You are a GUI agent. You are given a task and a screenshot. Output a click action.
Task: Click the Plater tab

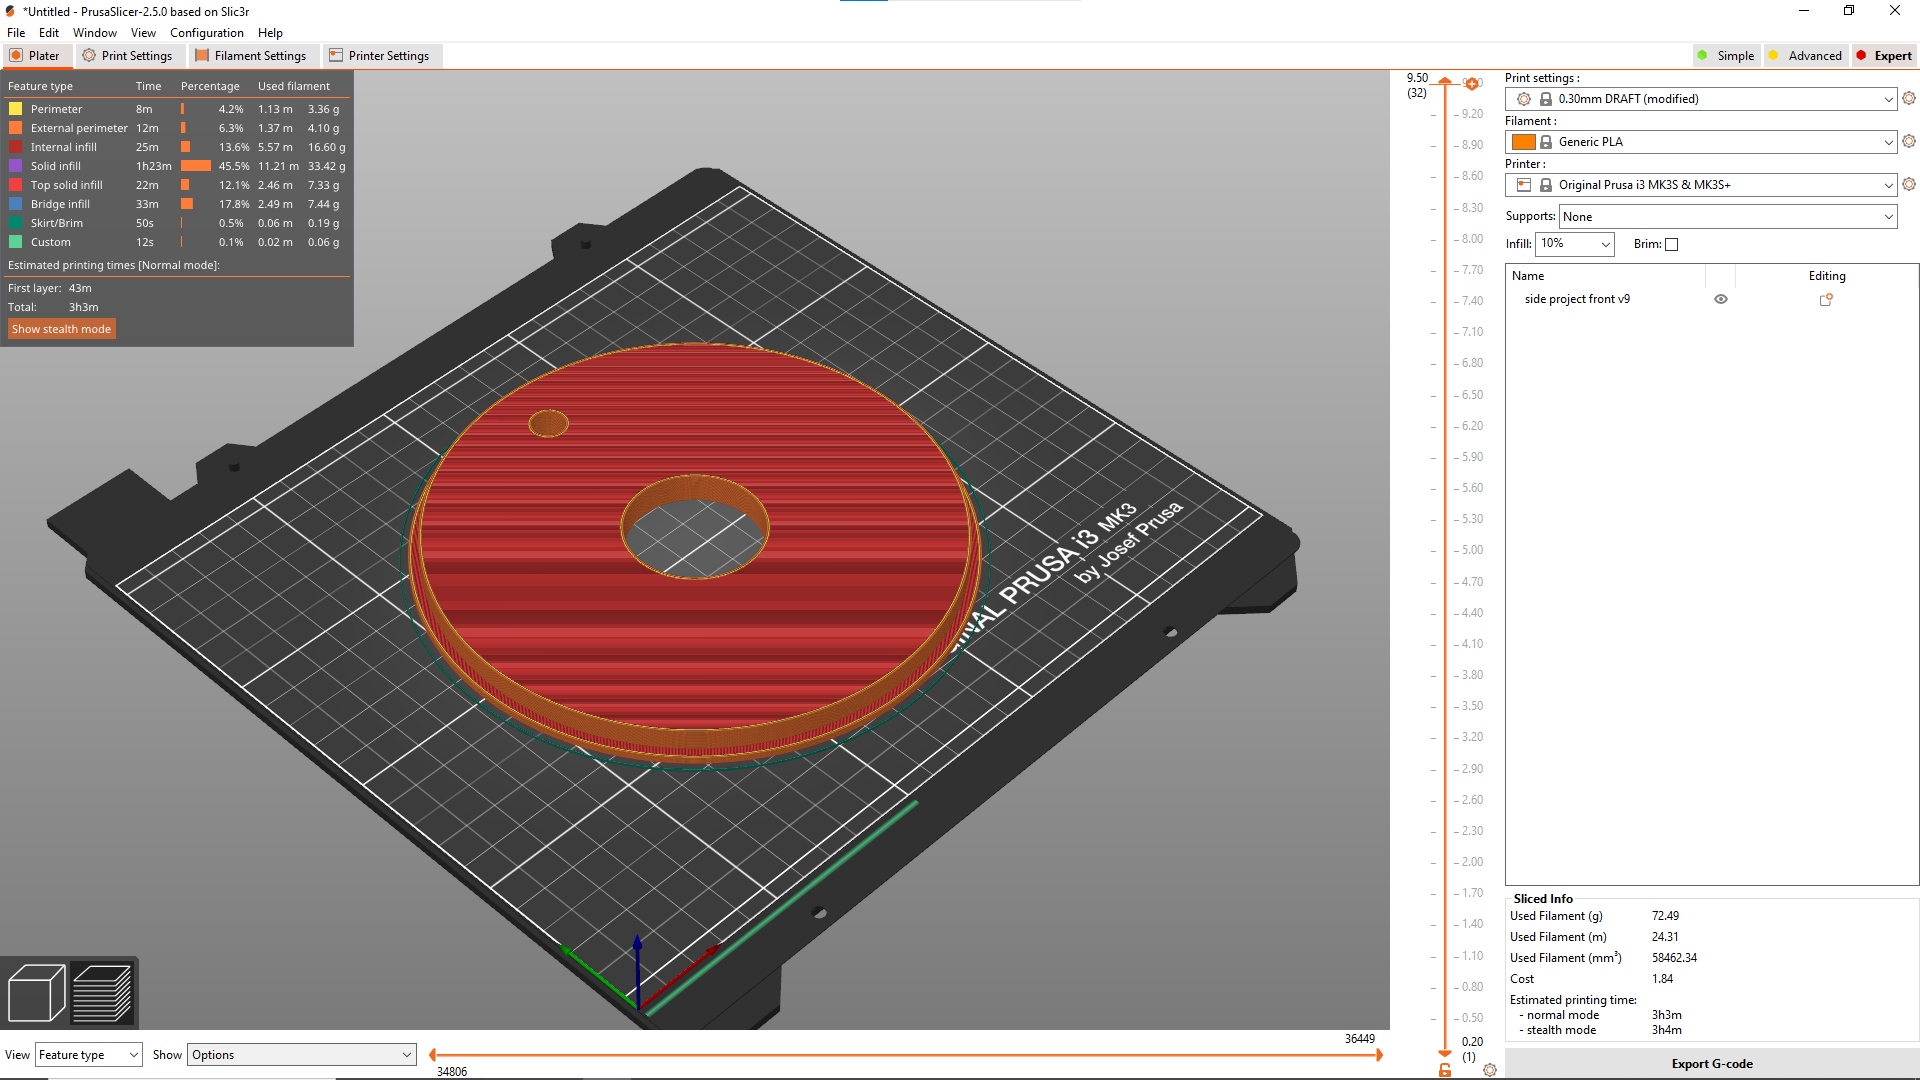[45, 55]
